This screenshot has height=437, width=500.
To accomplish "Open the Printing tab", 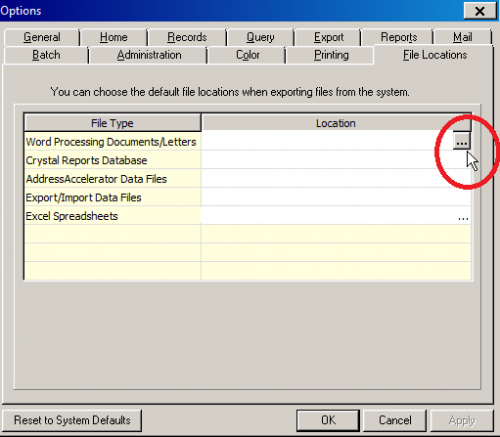I will point(331,55).
